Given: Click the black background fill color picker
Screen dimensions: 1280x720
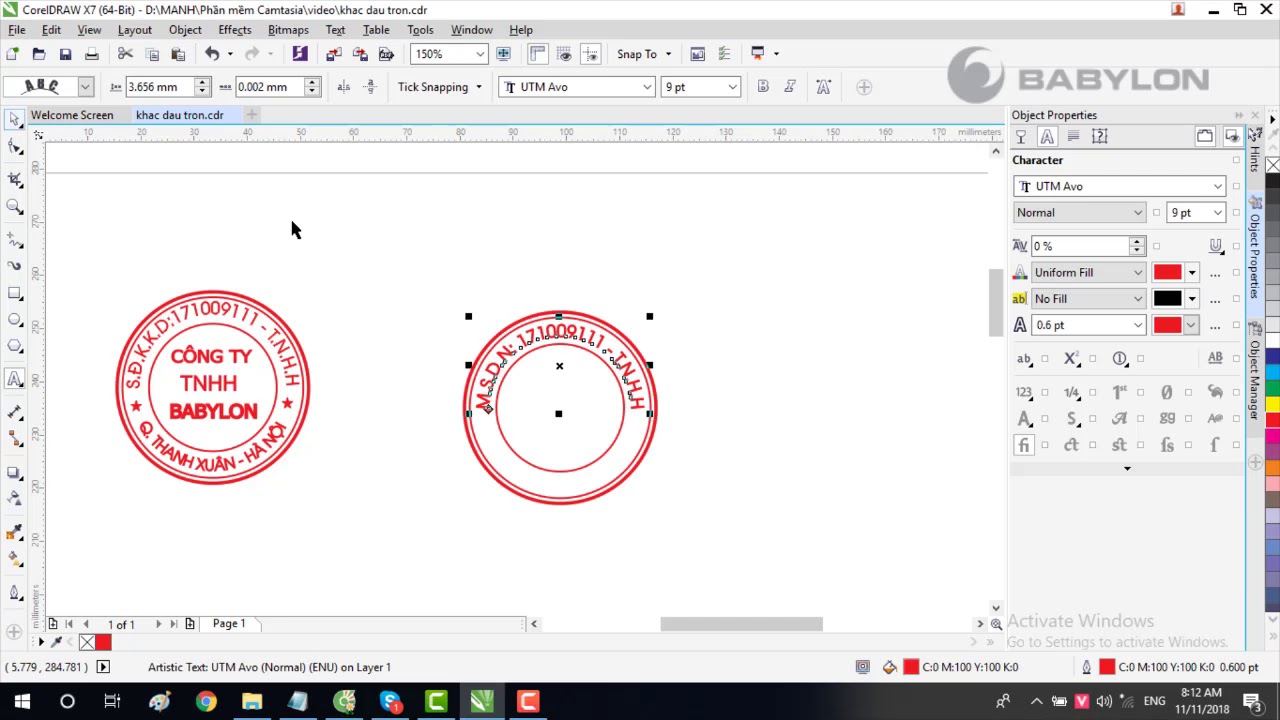Looking at the screenshot, I should pyautogui.click(x=1174, y=298).
